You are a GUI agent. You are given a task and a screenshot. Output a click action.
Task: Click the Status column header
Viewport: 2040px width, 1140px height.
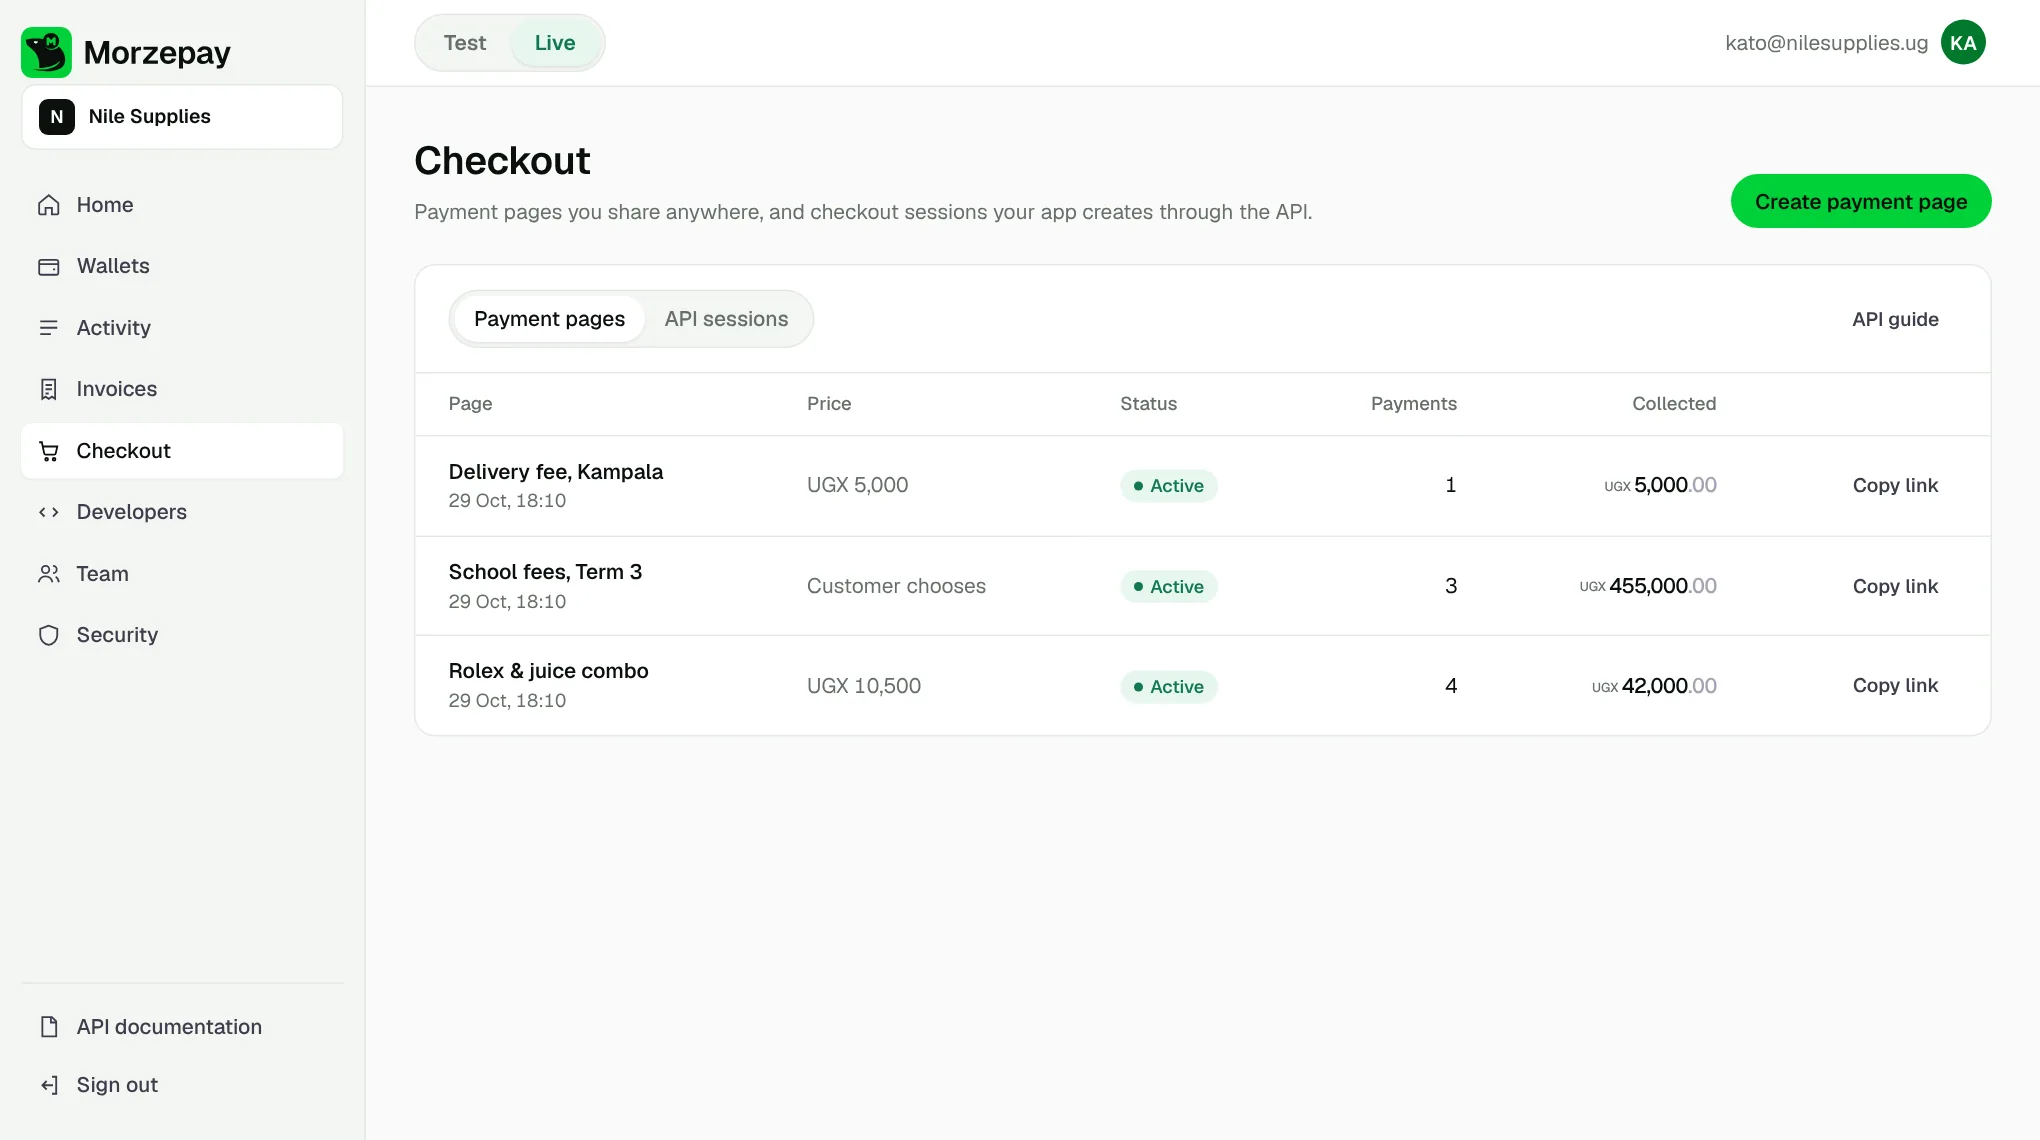point(1148,404)
